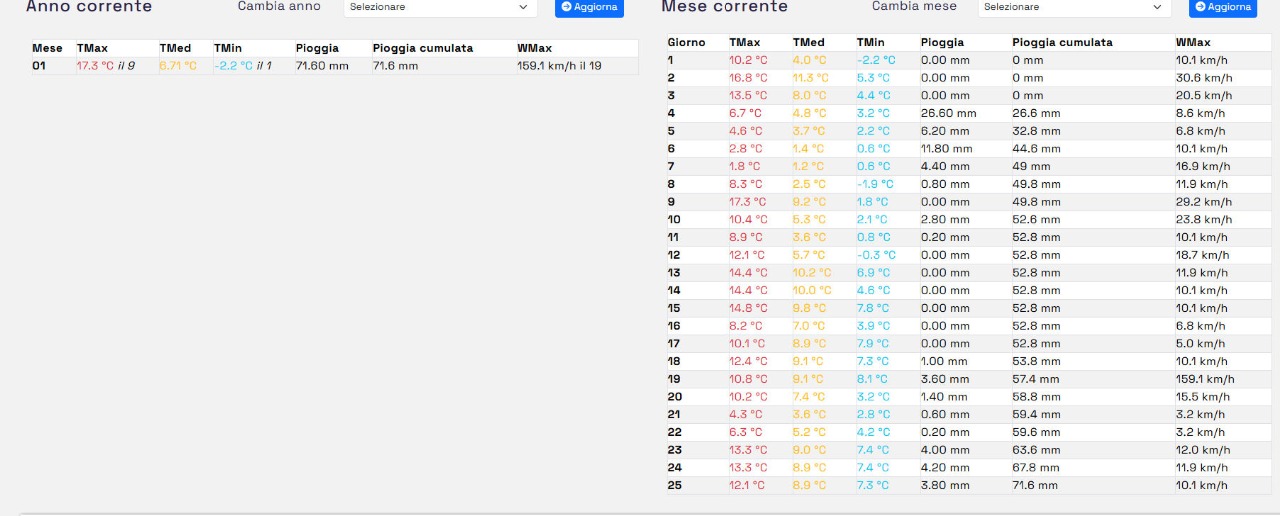The width and height of the screenshot is (1280, 516).
Task: Click the Pioggia cumulata header in monthly table
Action: tap(1061, 42)
